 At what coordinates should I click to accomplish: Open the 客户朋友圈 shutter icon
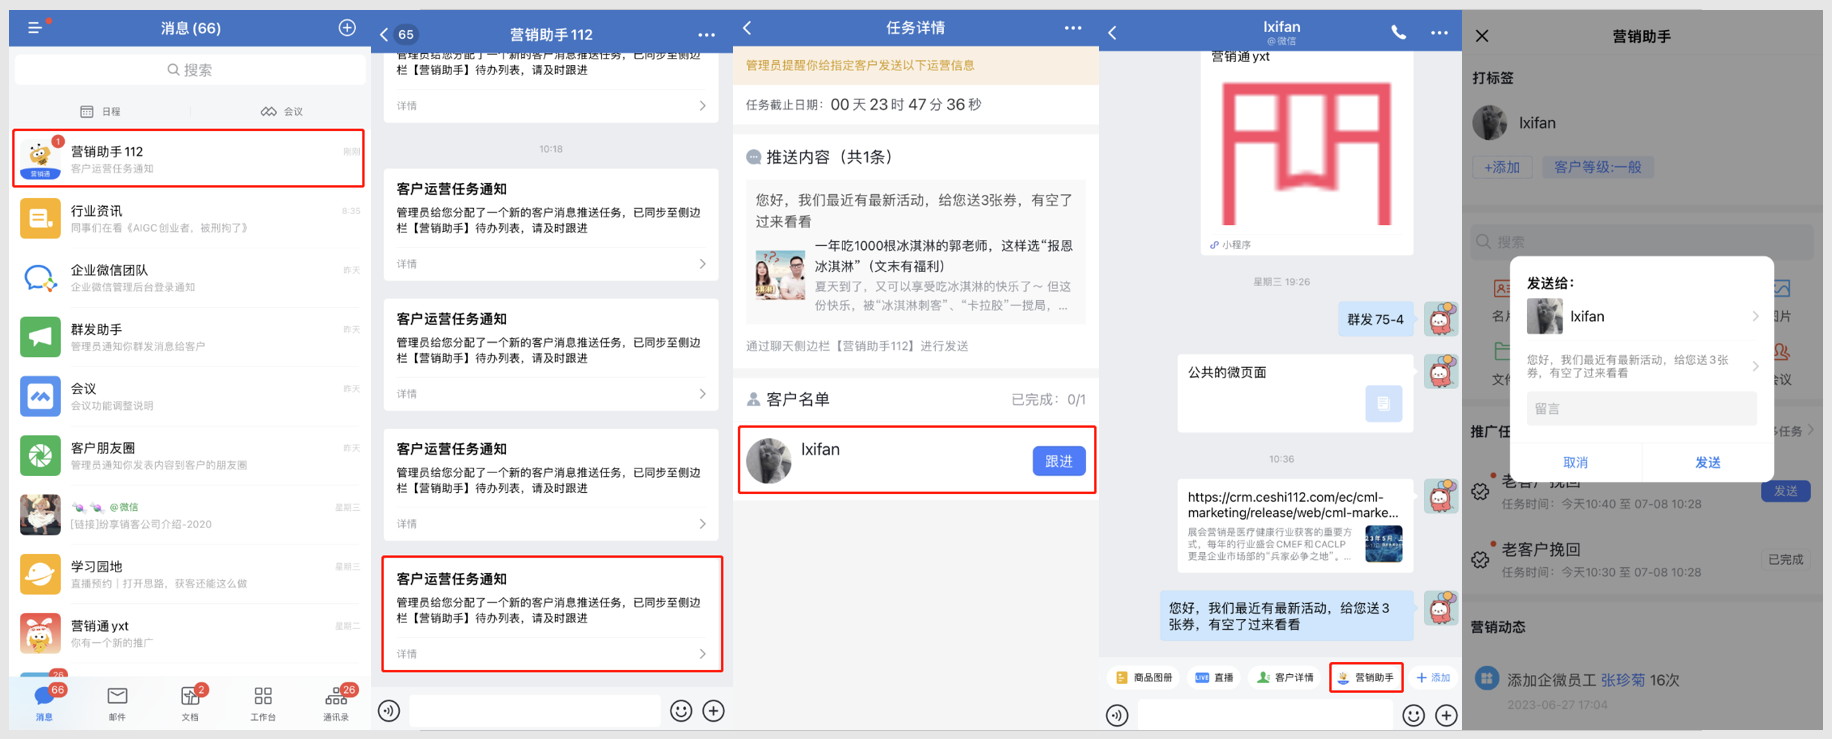40,455
